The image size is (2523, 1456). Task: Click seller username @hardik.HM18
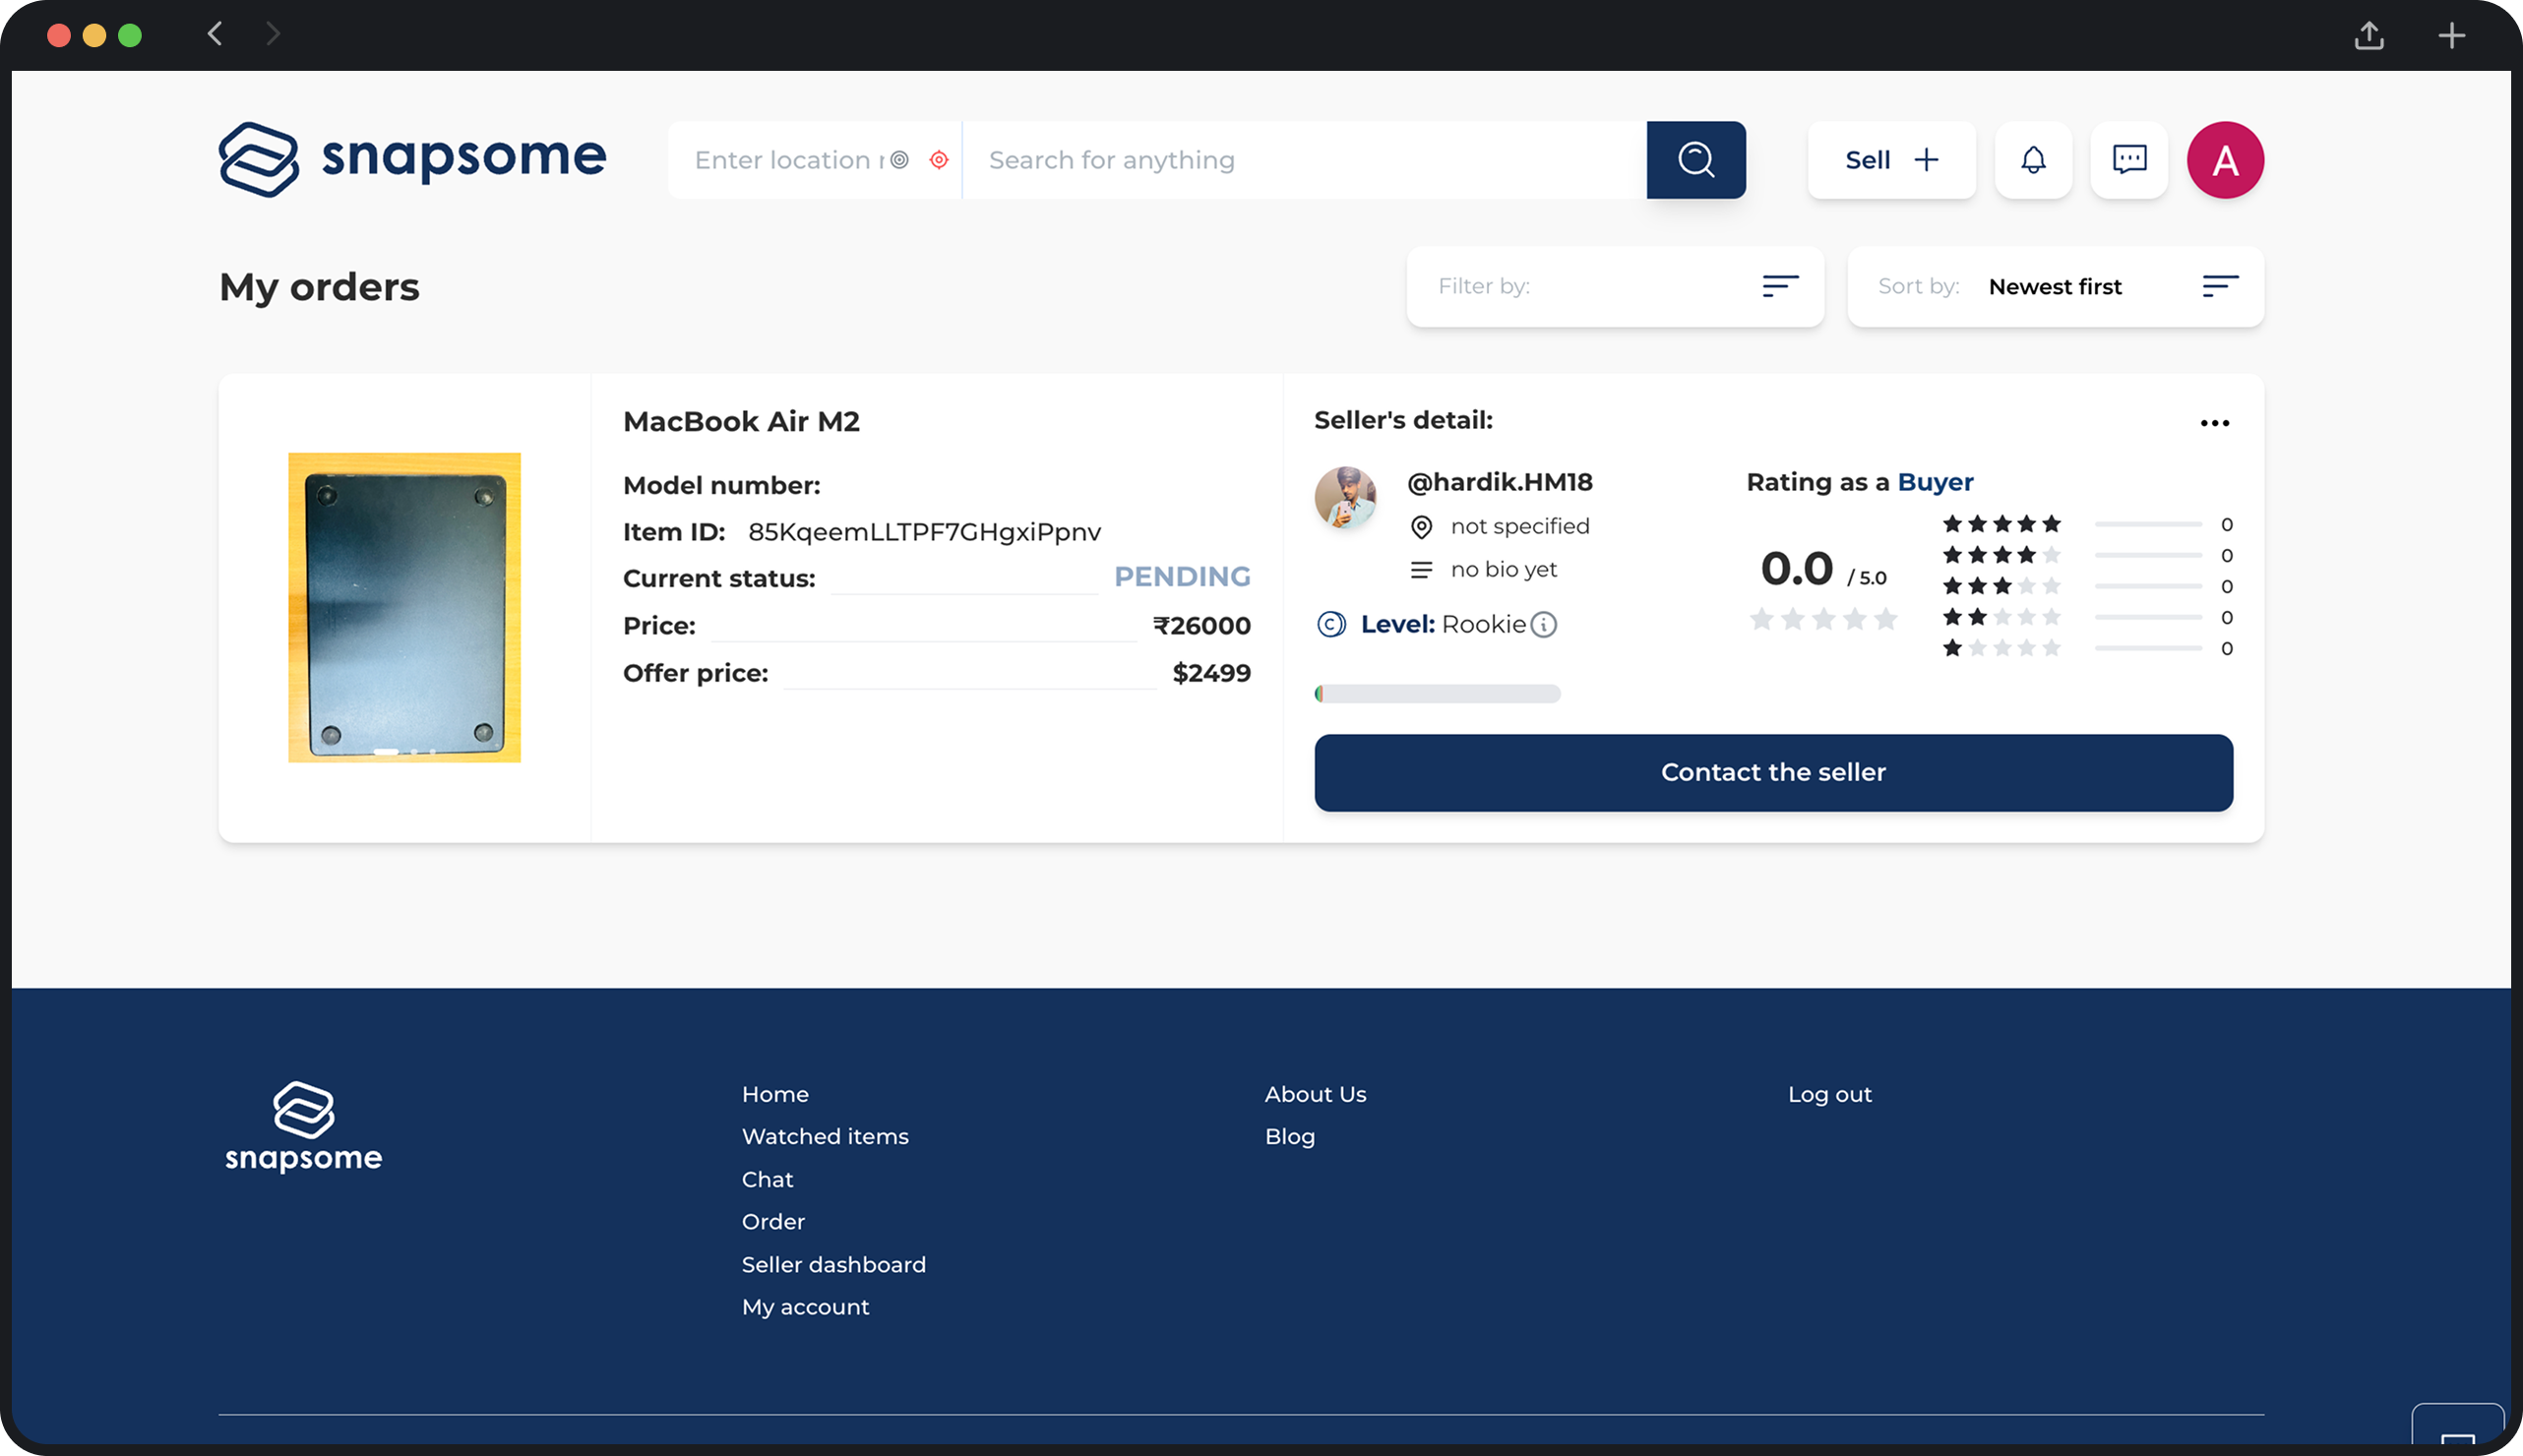tap(1499, 482)
